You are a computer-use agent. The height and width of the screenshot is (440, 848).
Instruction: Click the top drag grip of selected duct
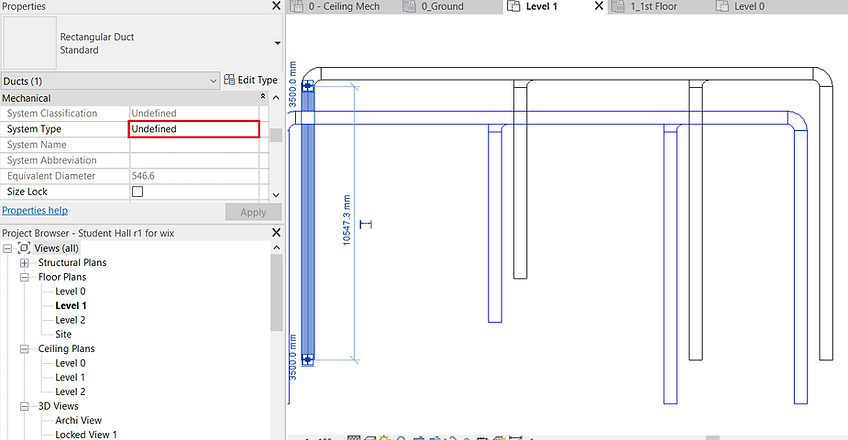[x=307, y=86]
